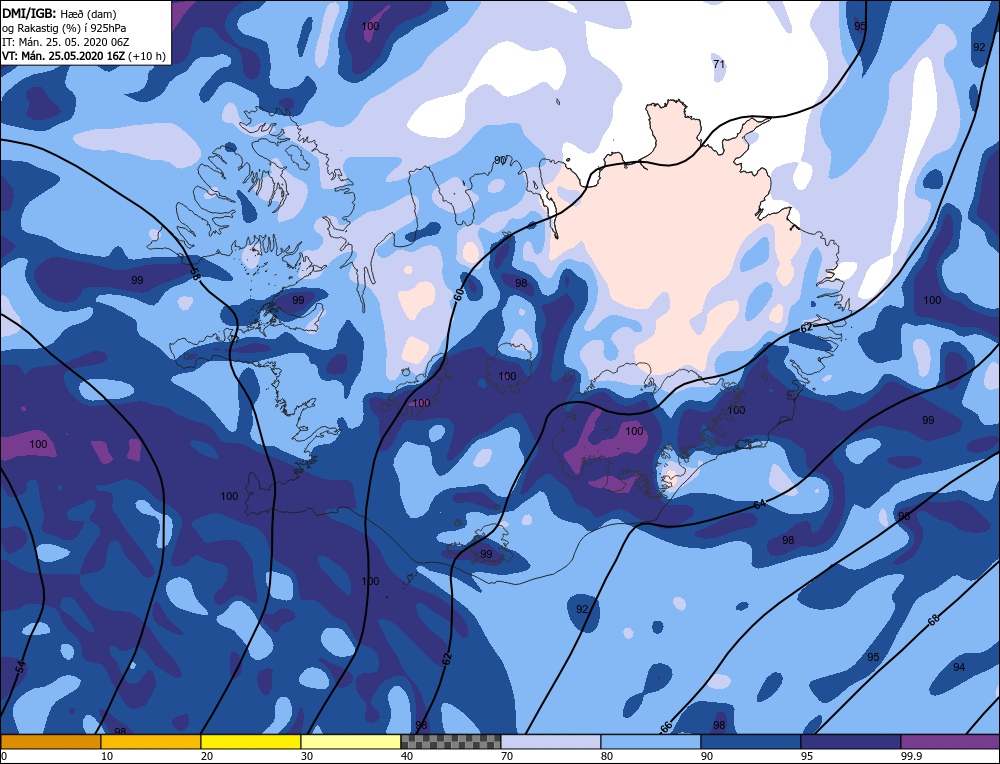The image size is (1000, 764).
Task: Click the contour label '68'
Action: (934, 620)
